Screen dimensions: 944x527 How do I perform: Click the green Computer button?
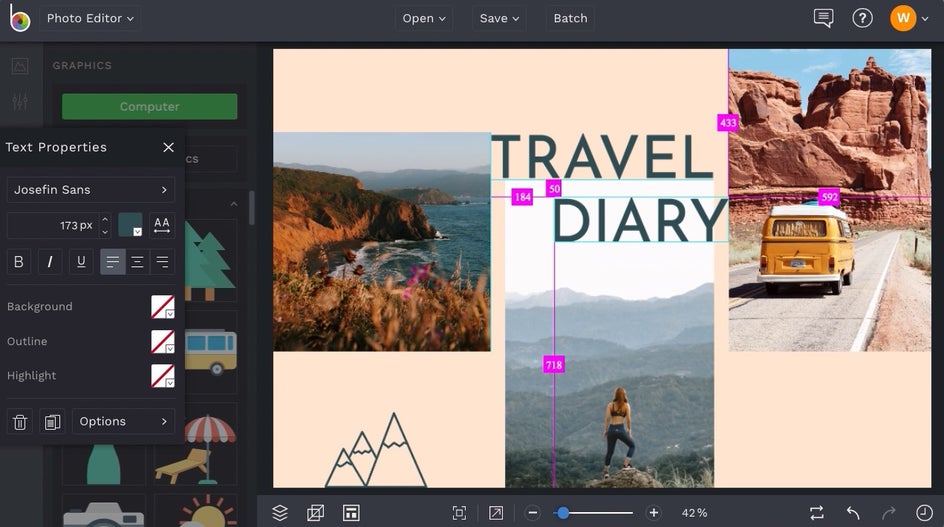pyautogui.click(x=149, y=107)
